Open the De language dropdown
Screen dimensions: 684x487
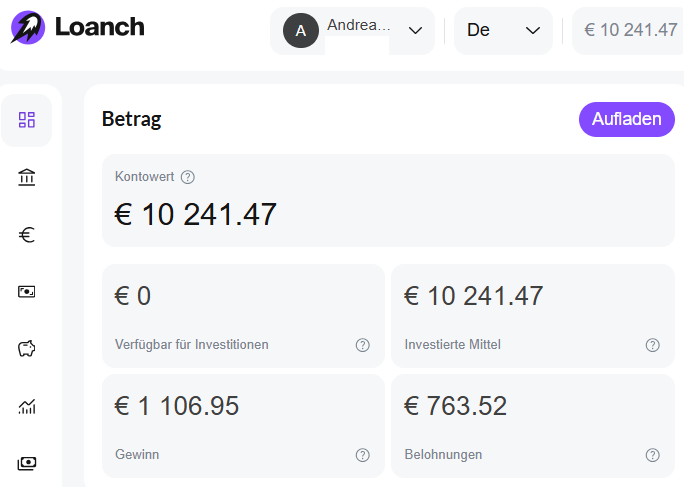pos(503,31)
